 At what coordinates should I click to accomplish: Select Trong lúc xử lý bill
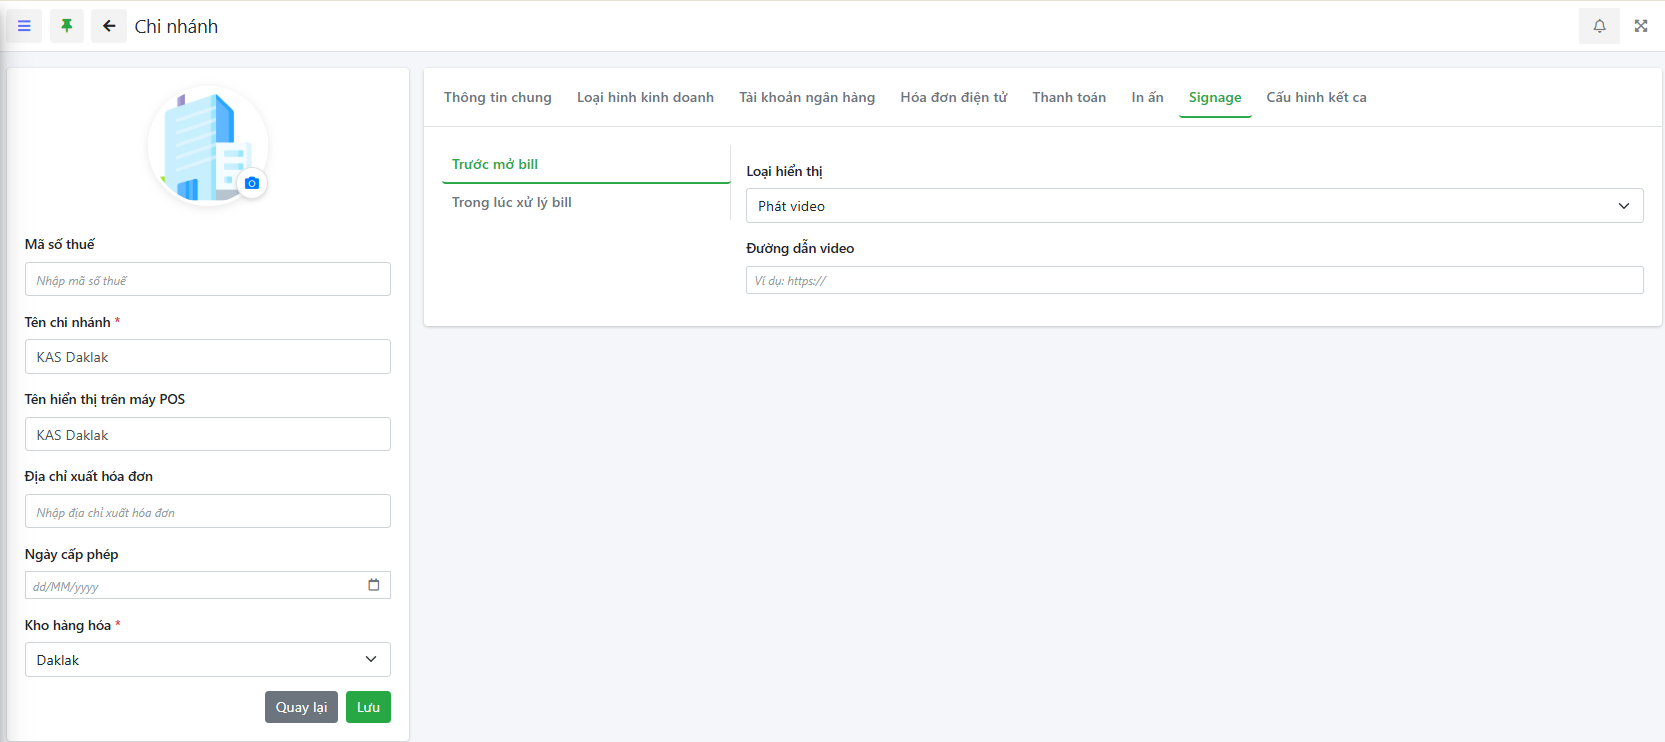[x=512, y=202]
